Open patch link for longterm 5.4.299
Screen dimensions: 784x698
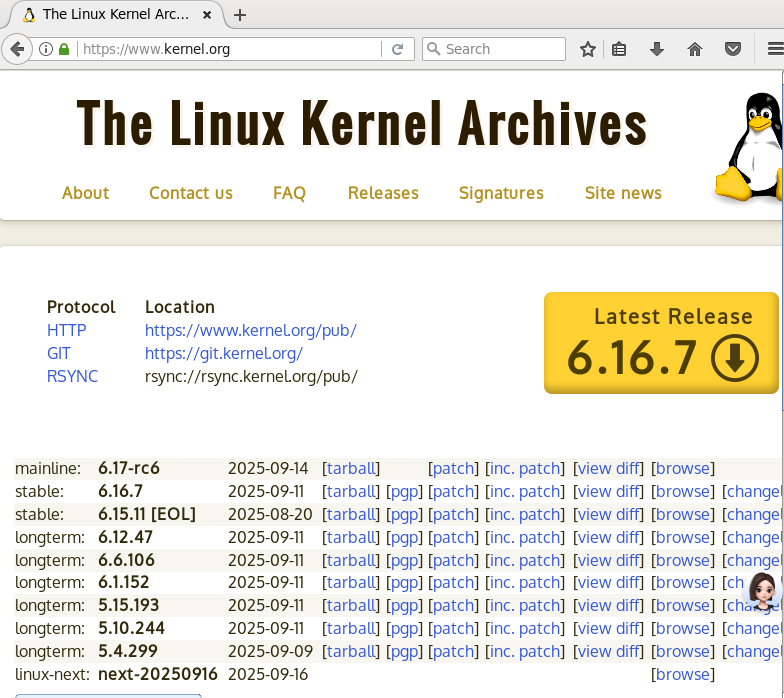[454, 652]
